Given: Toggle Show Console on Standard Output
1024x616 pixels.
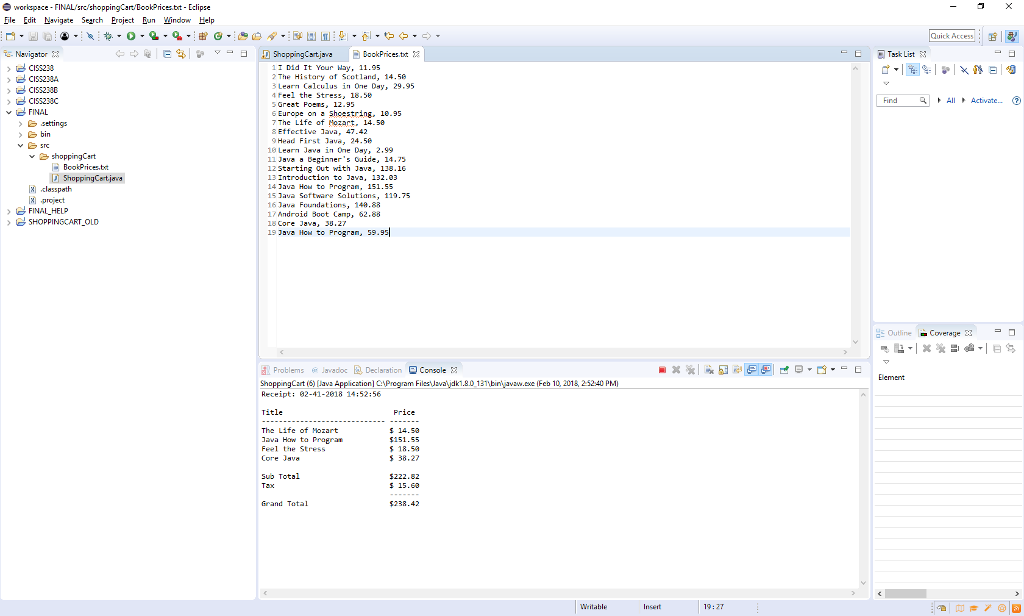Looking at the screenshot, I should [749, 369].
